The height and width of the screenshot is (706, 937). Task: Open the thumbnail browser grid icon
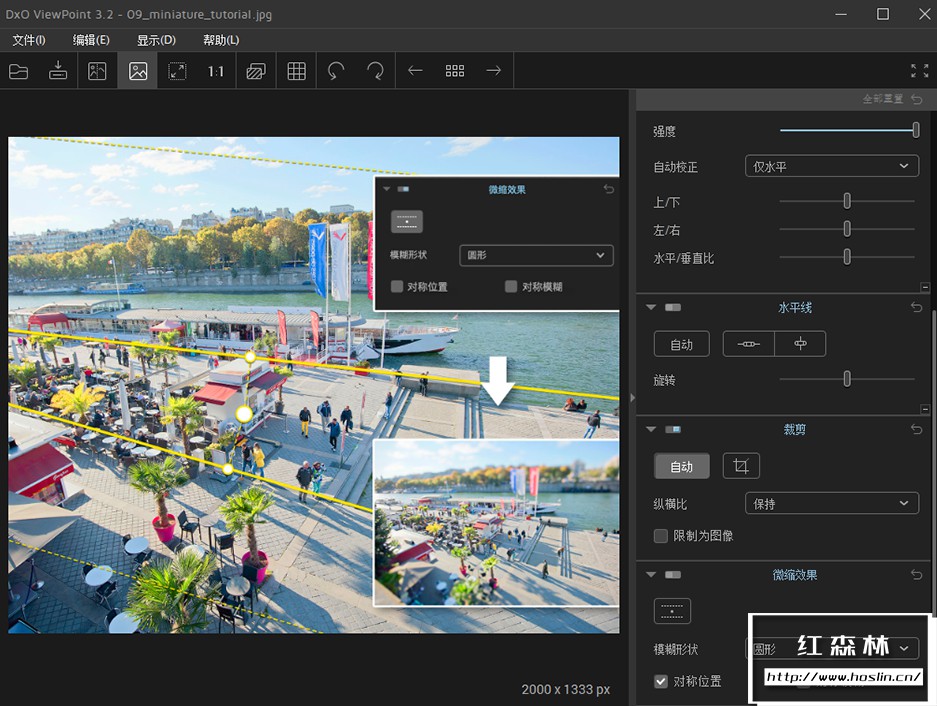455,70
